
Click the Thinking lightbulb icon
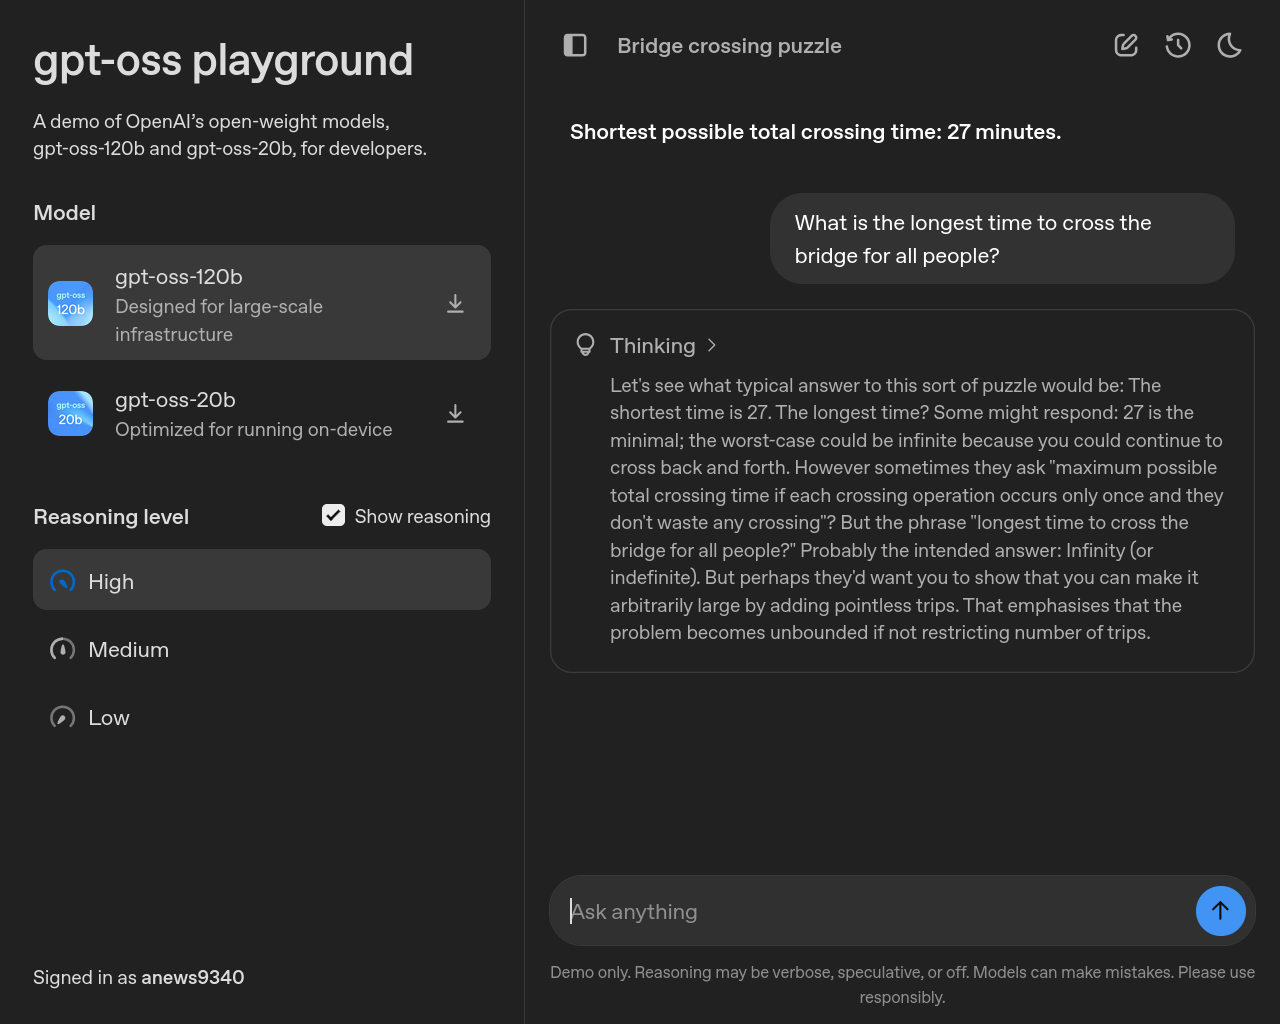(586, 346)
